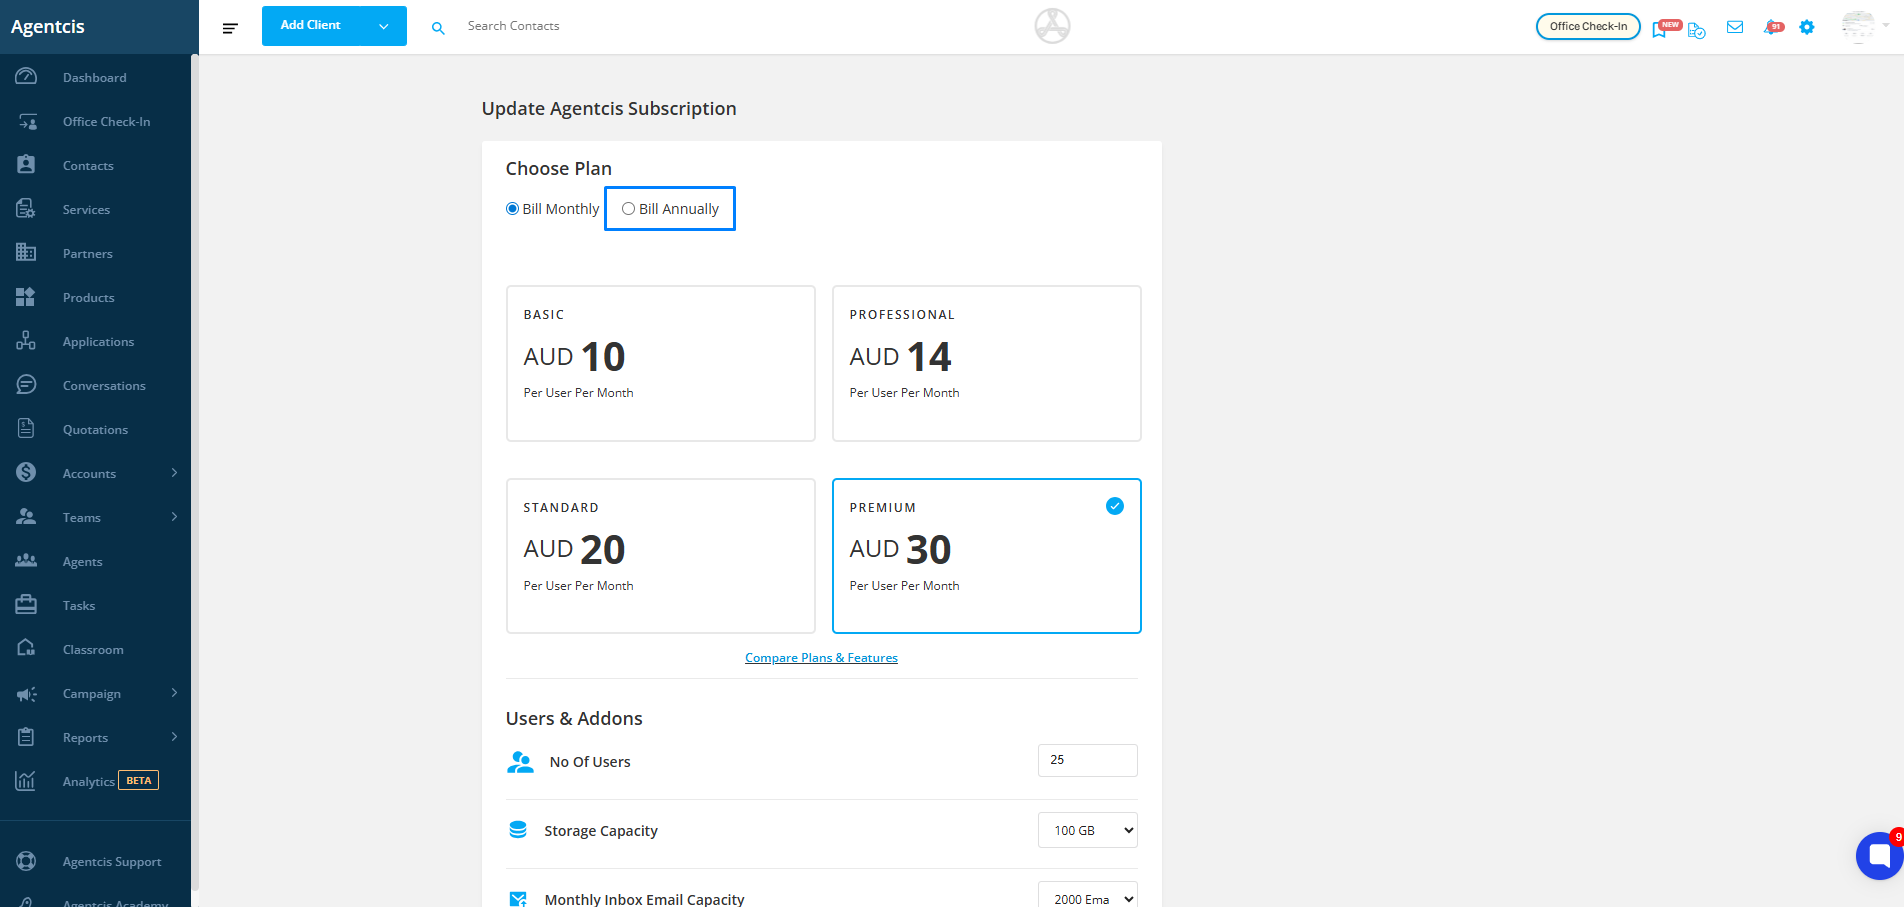The image size is (1904, 907).
Task: Click the Dashboard gauge icon in sidebar
Action: pos(26,77)
